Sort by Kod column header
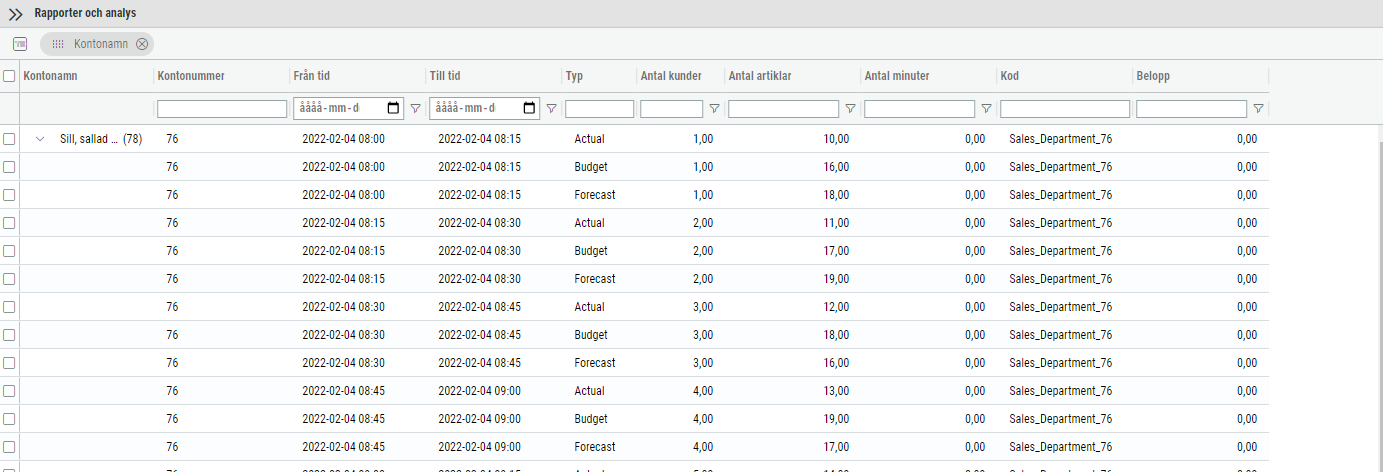This screenshot has width=1383, height=472. tap(1010, 76)
